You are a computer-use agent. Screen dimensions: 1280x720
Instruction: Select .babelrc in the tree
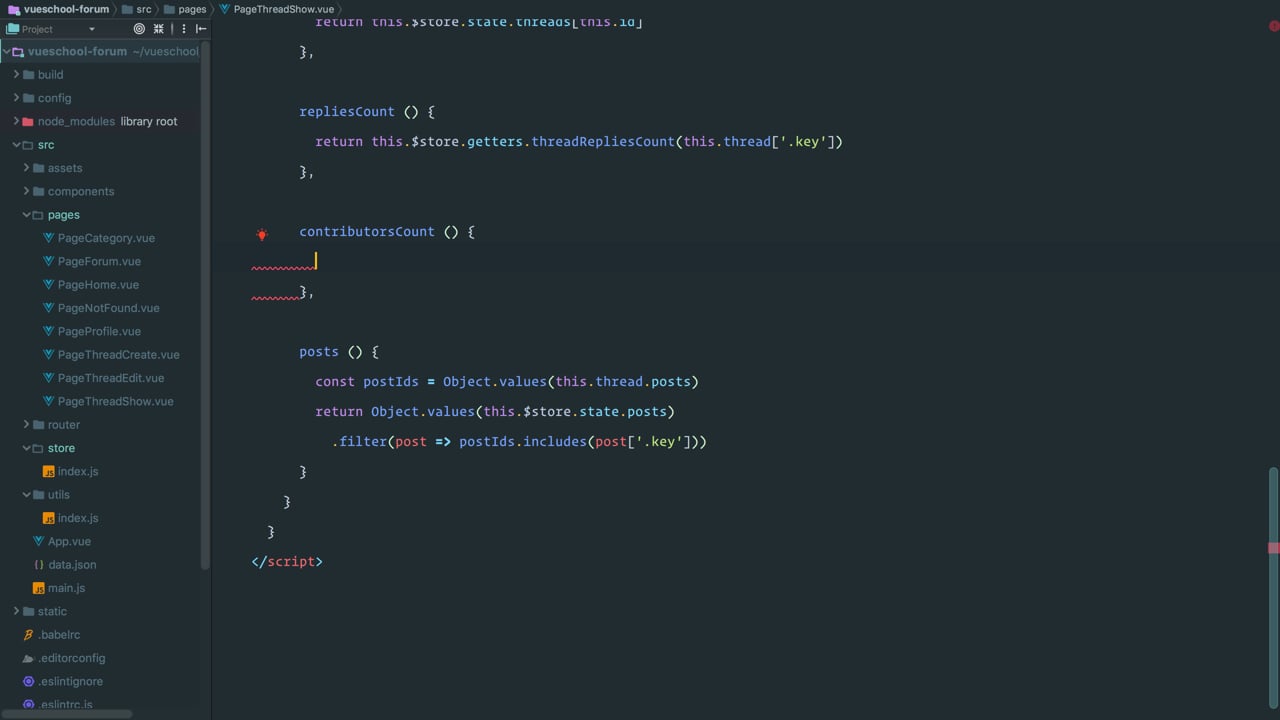pyautogui.click(x=59, y=635)
